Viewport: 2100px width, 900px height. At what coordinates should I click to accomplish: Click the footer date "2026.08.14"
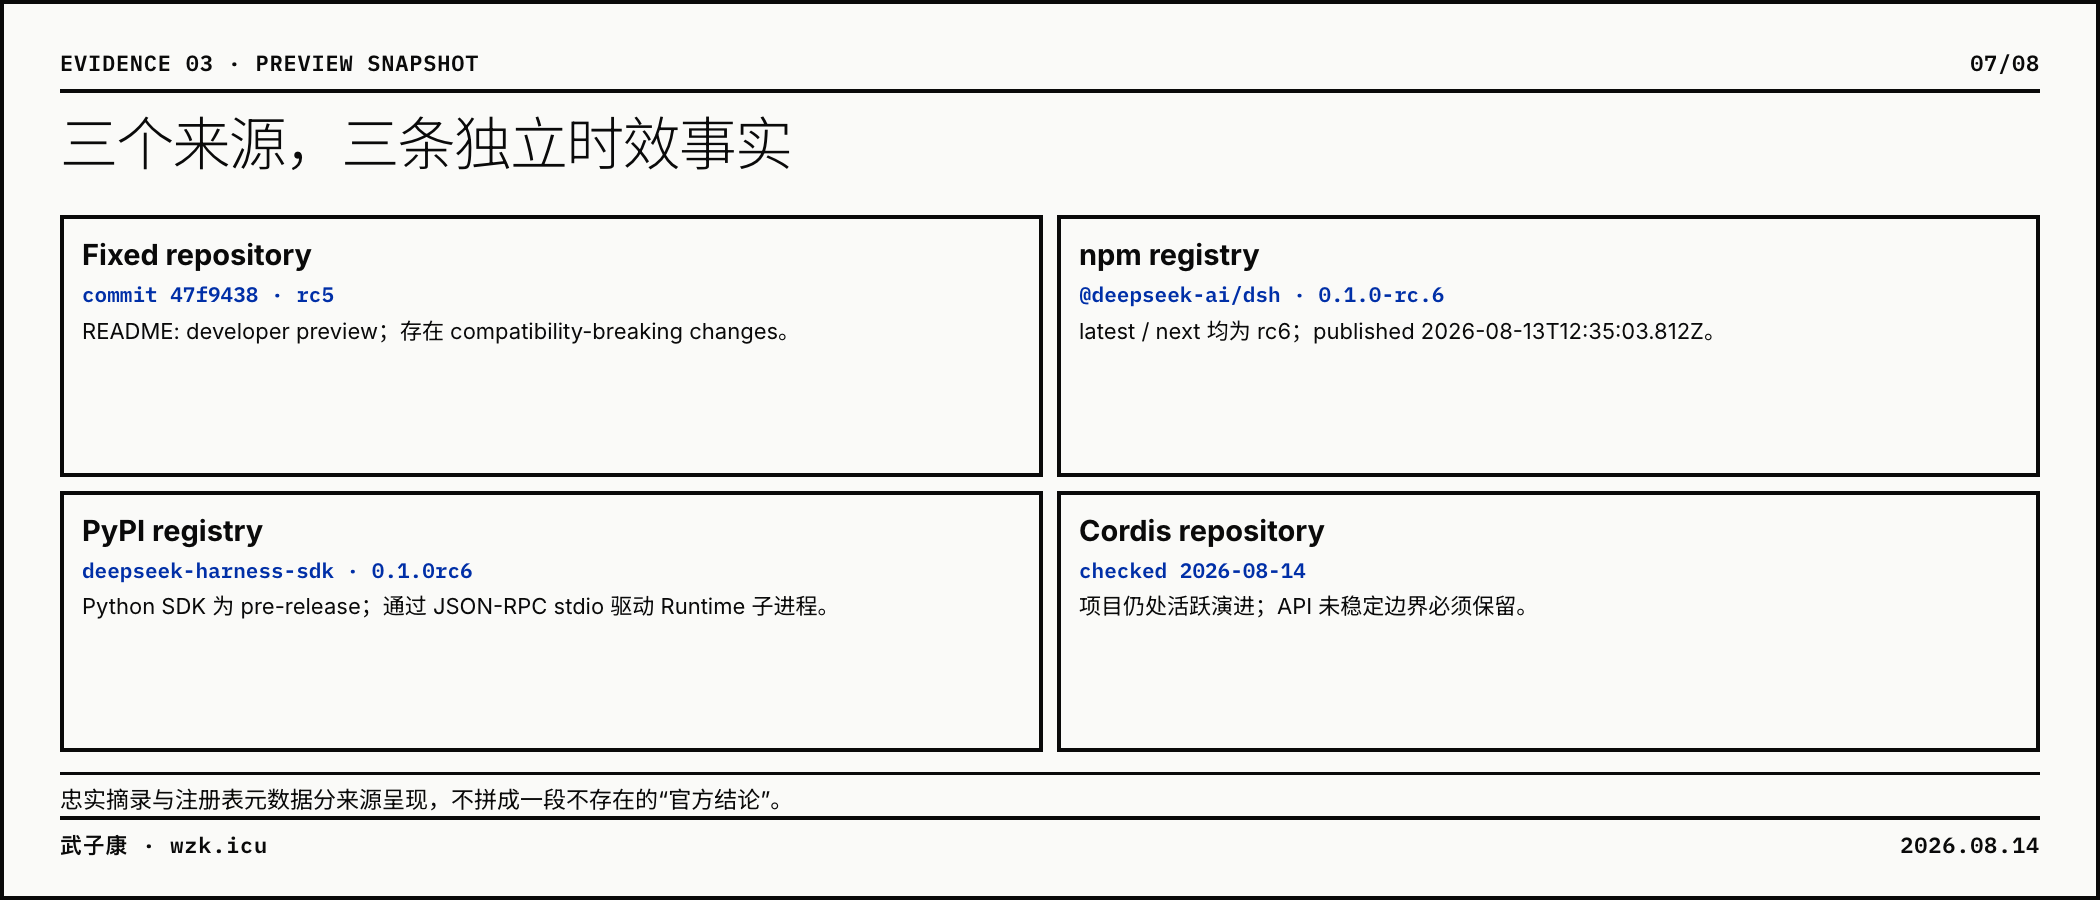click(1970, 846)
